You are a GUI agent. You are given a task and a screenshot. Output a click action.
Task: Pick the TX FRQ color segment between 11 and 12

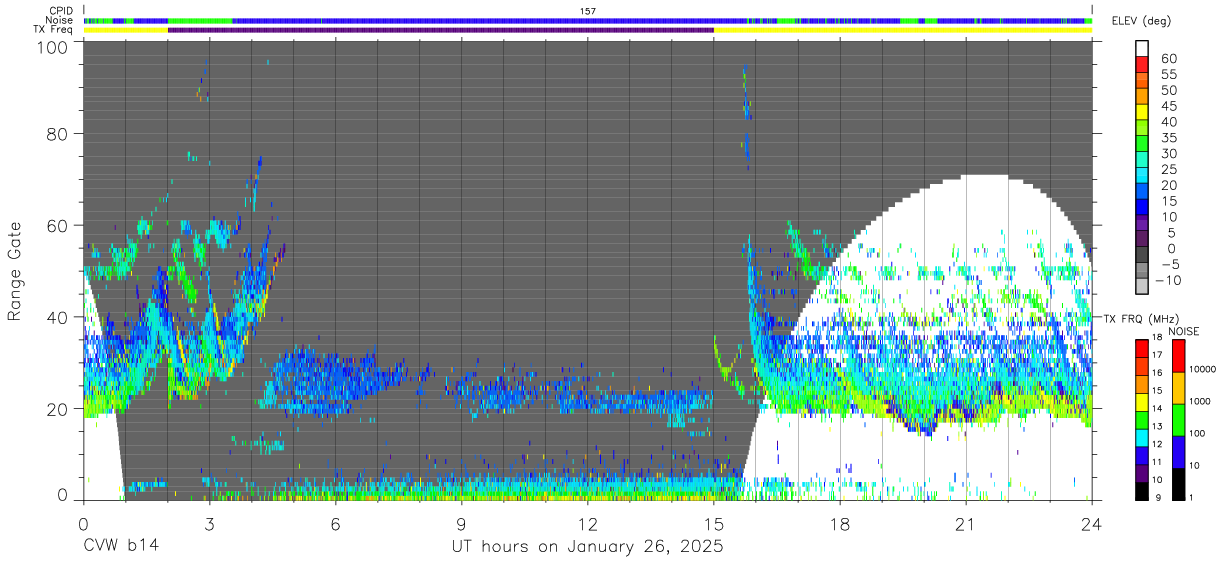(x=1142, y=453)
